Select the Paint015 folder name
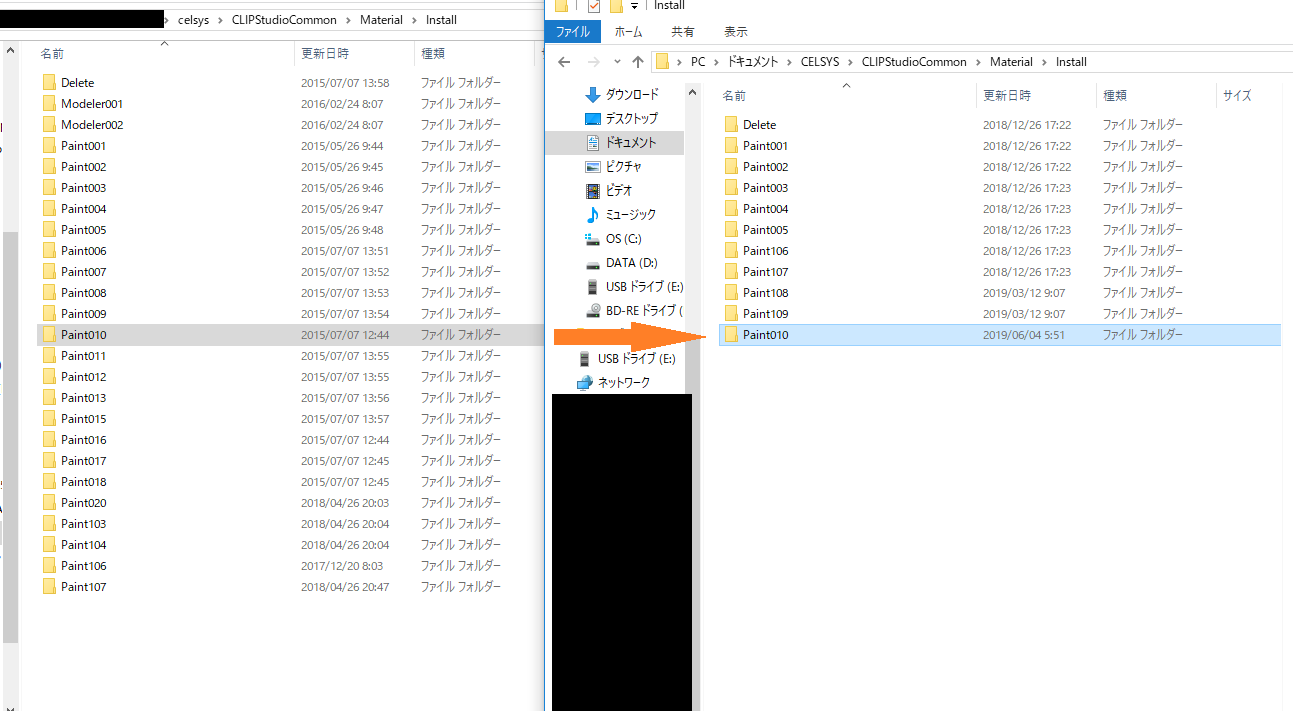 pyautogui.click(x=83, y=419)
